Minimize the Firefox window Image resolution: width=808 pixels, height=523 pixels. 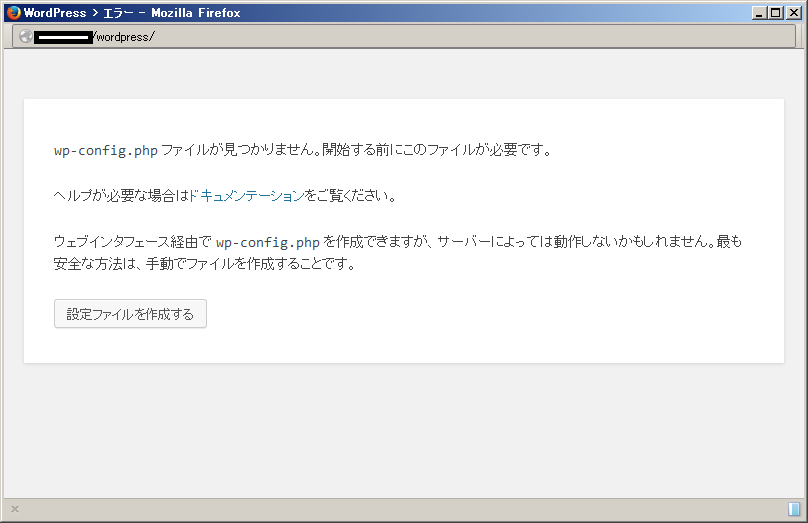[x=759, y=13]
